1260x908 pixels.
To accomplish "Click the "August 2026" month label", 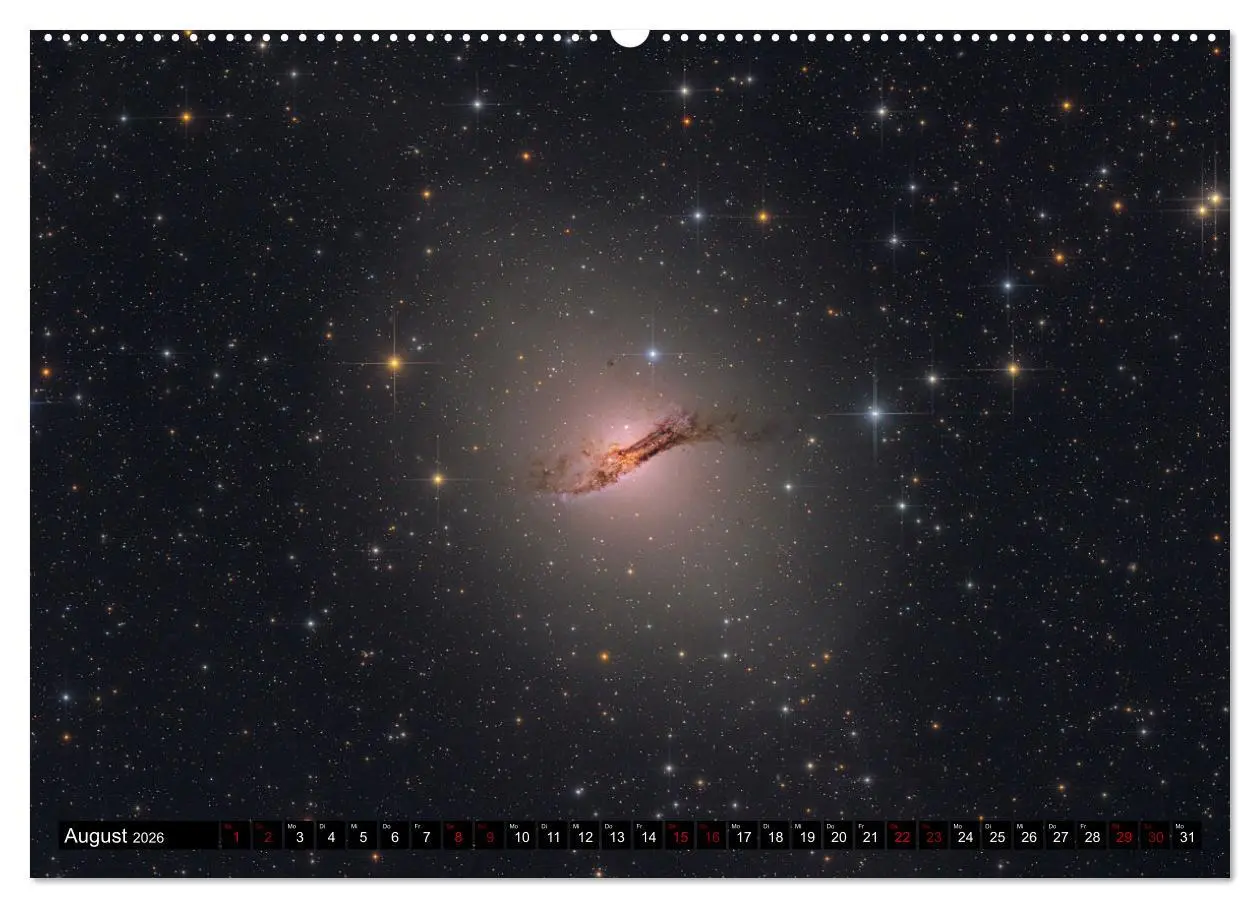I will pos(114,836).
